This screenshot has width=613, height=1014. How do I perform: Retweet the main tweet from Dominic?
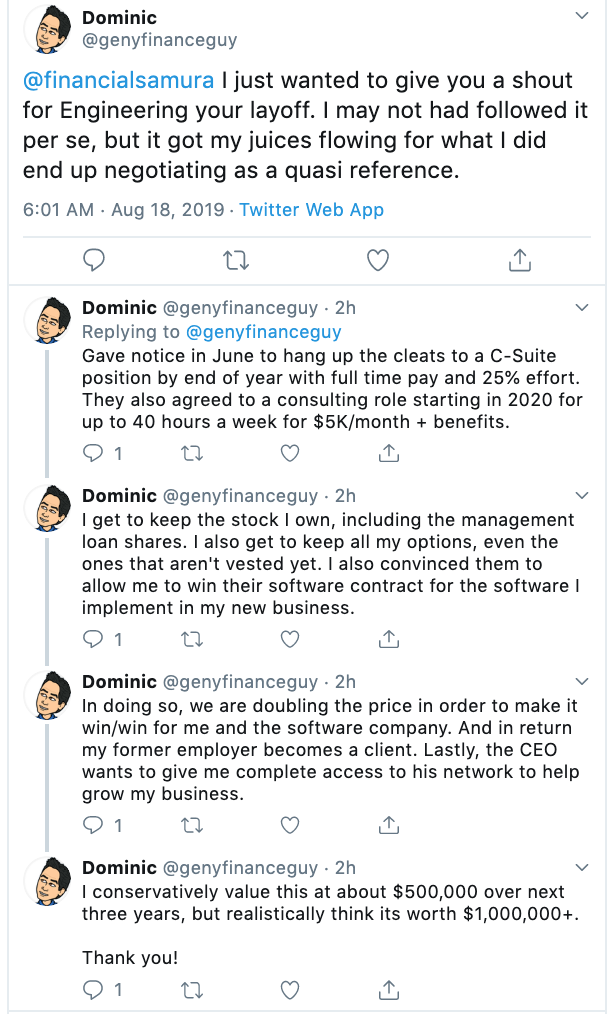tap(235, 261)
